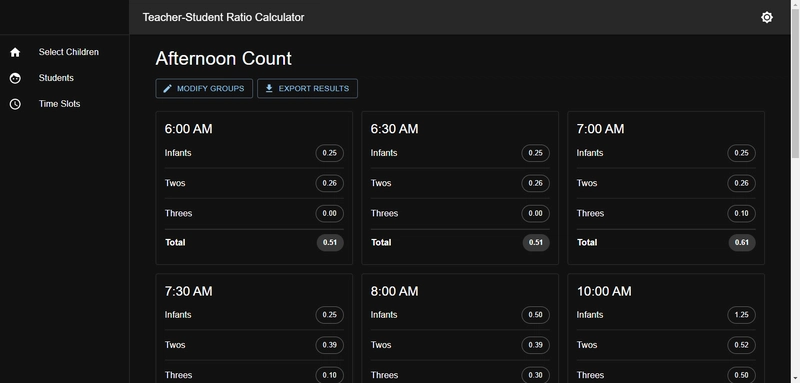Click Total label in 6:00 AM card
The image size is (800, 383).
coord(175,243)
